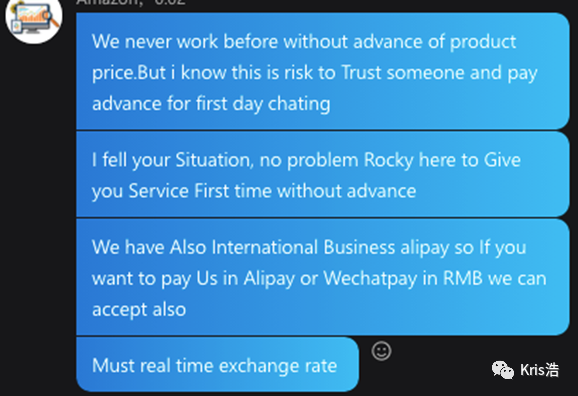Click lowercase "alipay" after the word Business
The height and width of the screenshot is (396, 578).
(425, 248)
